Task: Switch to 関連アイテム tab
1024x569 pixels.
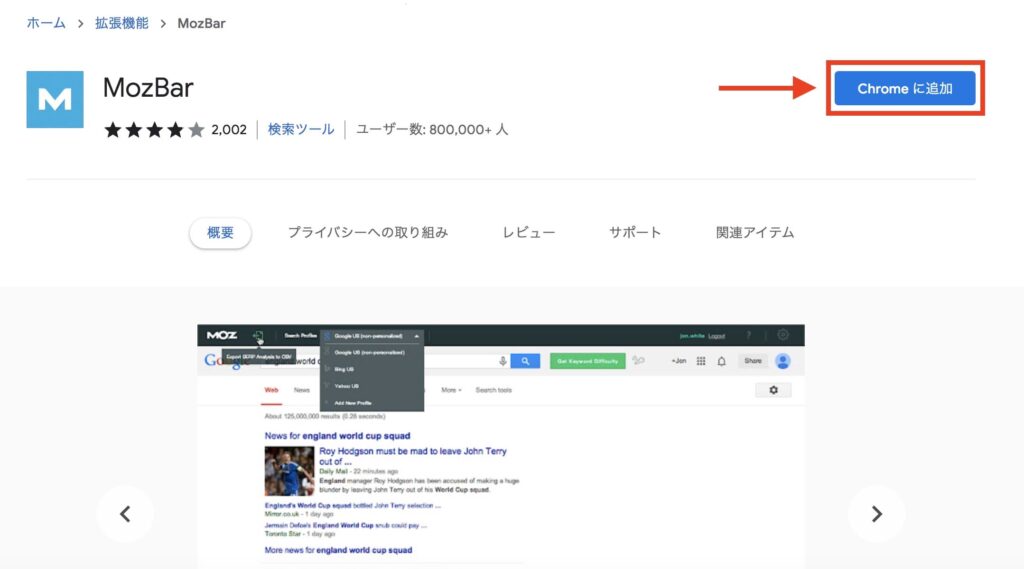Action: coord(755,233)
